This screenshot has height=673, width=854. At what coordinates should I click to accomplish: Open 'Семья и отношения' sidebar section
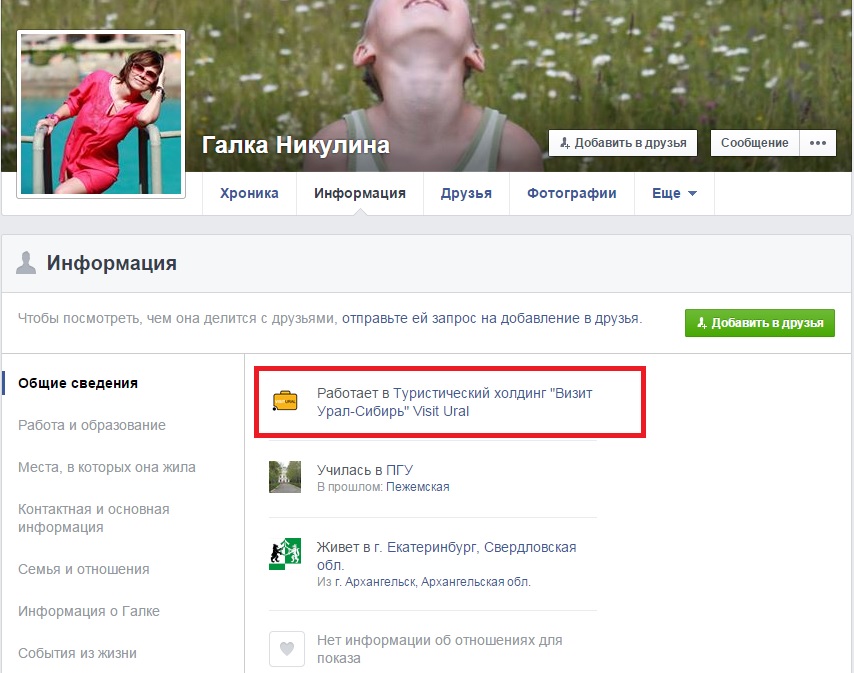83,569
